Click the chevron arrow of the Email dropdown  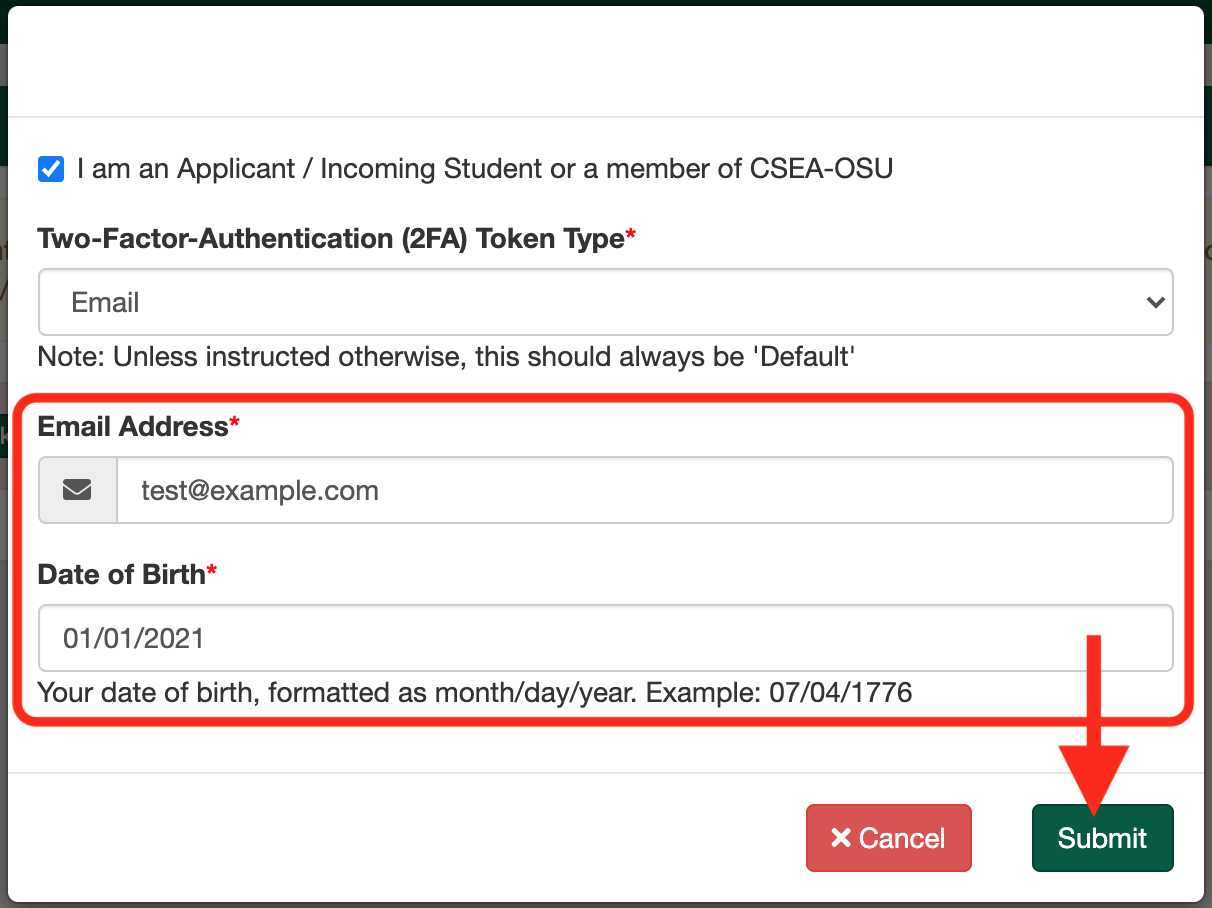click(1155, 302)
